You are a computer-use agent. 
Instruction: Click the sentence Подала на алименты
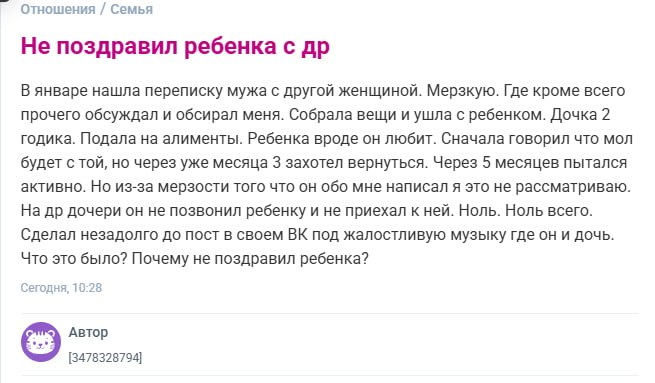(x=161, y=139)
